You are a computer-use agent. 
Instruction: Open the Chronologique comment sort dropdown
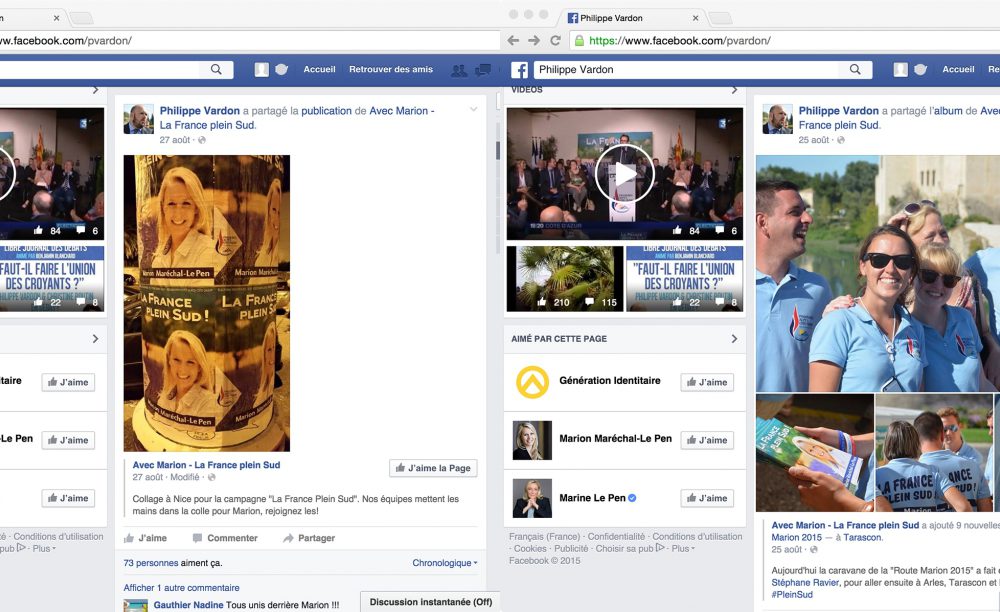[x=445, y=563]
